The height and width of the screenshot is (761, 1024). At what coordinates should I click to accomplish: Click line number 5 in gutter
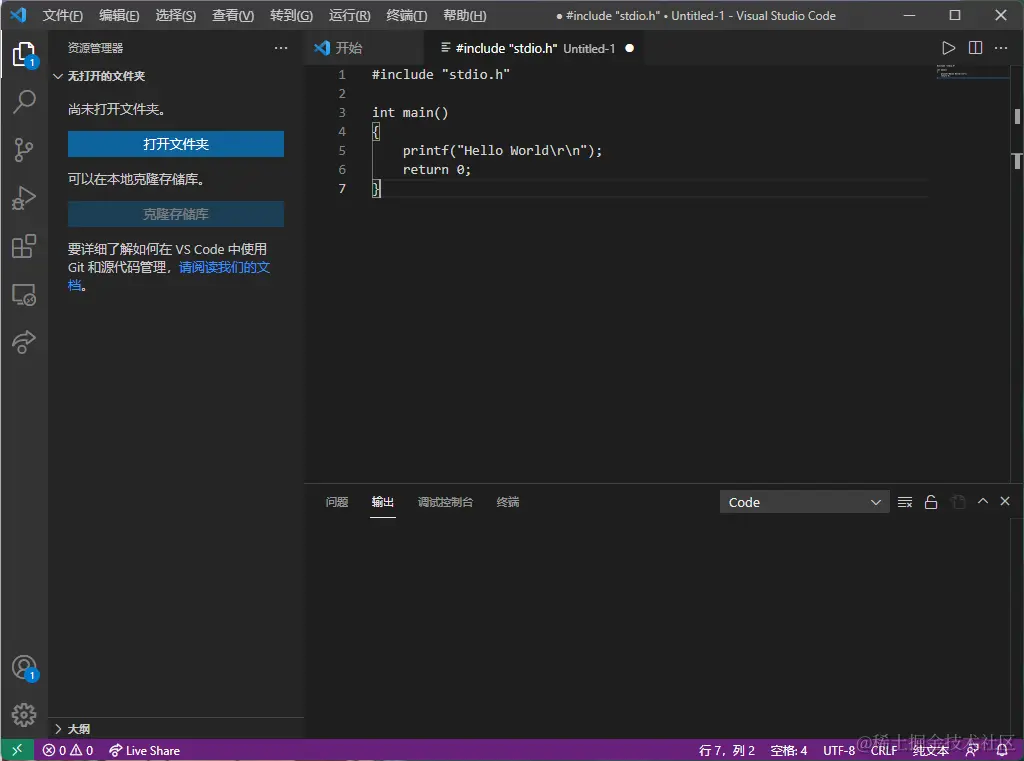[x=342, y=150]
